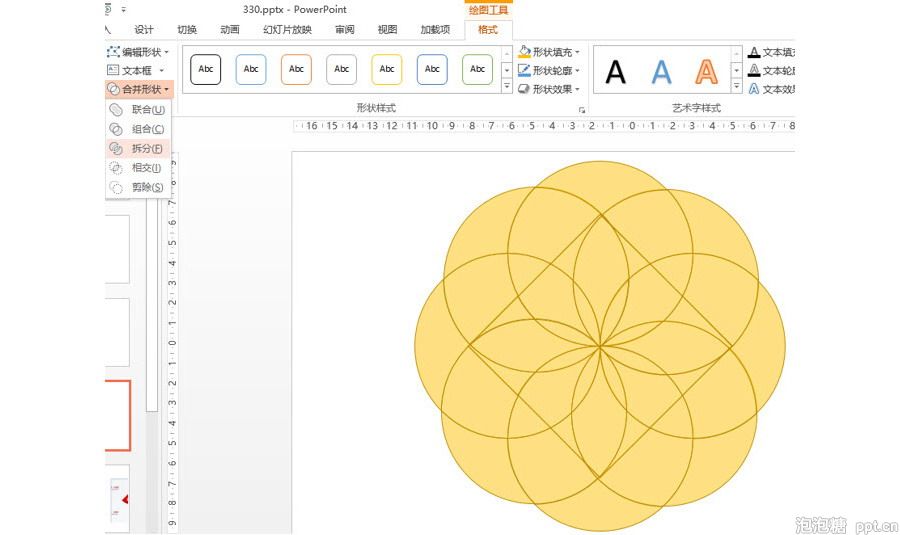Click the 文本填充 text fill button
Screen dimensions: 900x535
pyautogui.click(x=771, y=52)
